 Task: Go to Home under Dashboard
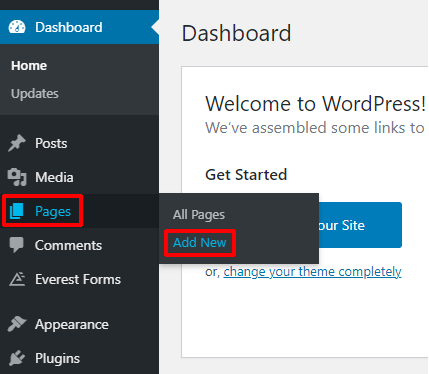pos(29,66)
